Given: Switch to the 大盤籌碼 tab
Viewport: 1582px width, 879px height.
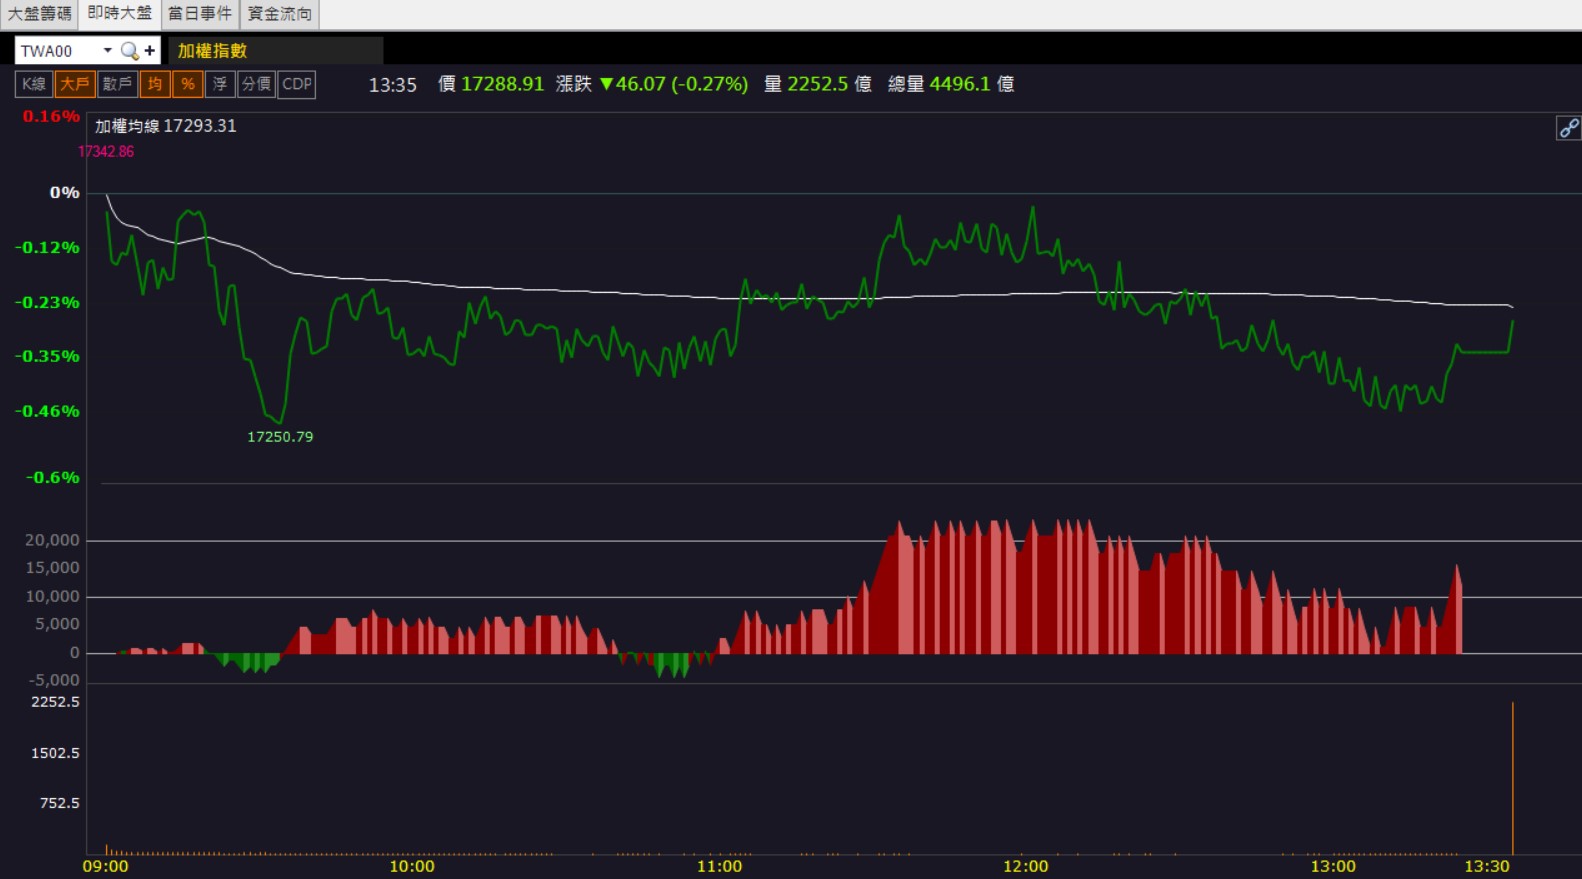Looking at the screenshot, I should (40, 14).
